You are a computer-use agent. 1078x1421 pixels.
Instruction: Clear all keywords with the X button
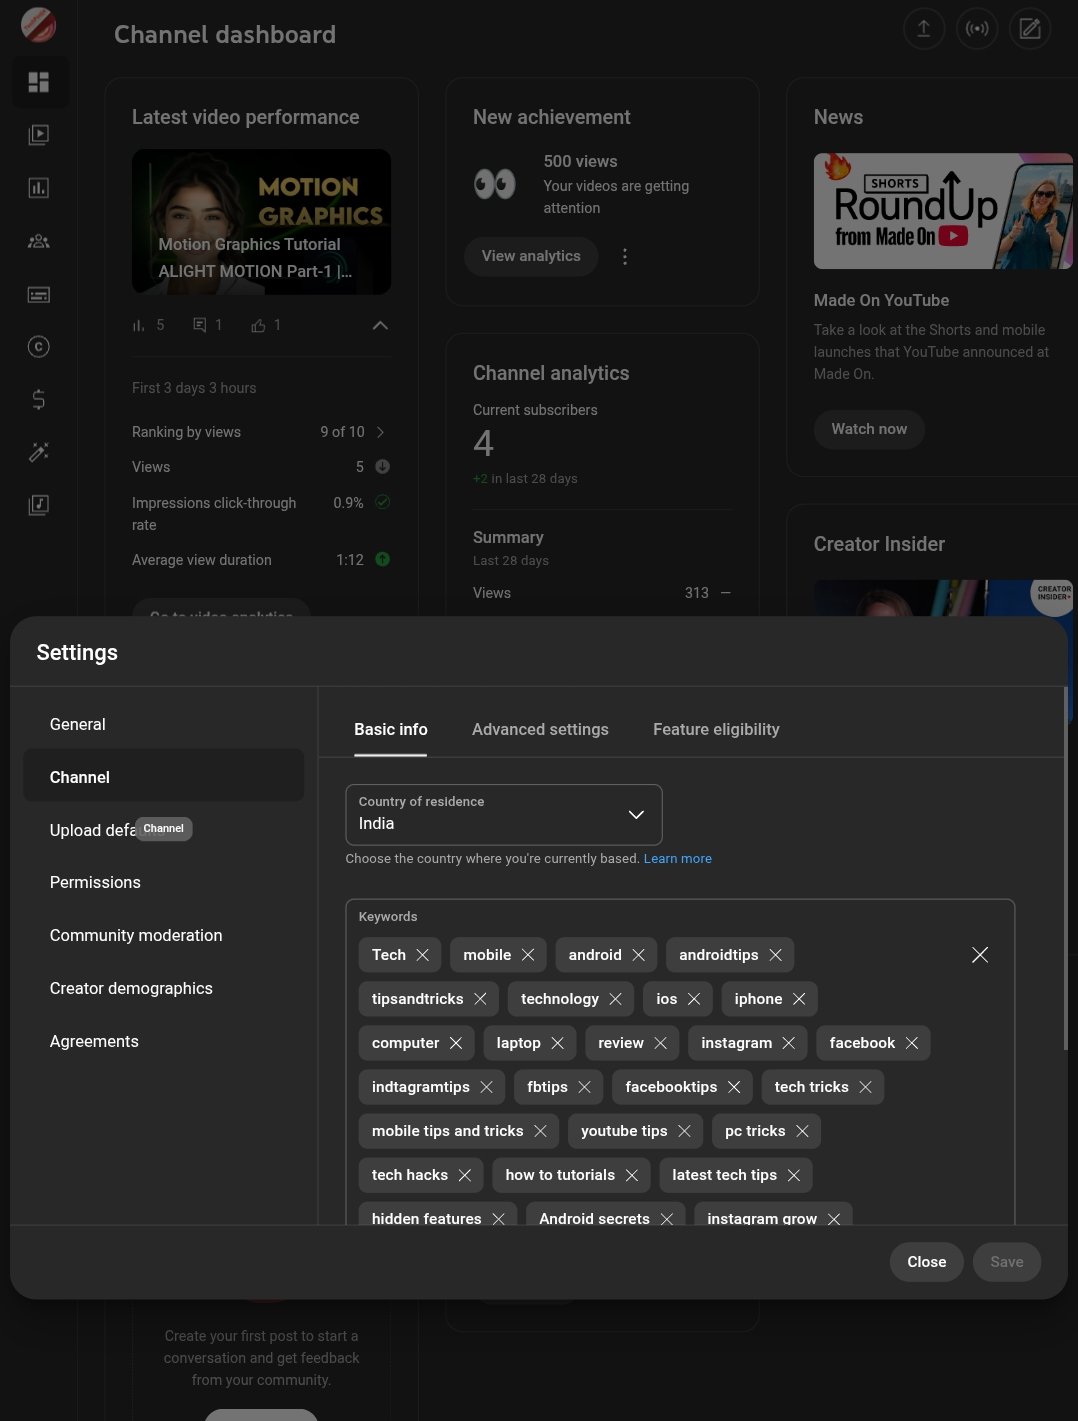click(980, 955)
